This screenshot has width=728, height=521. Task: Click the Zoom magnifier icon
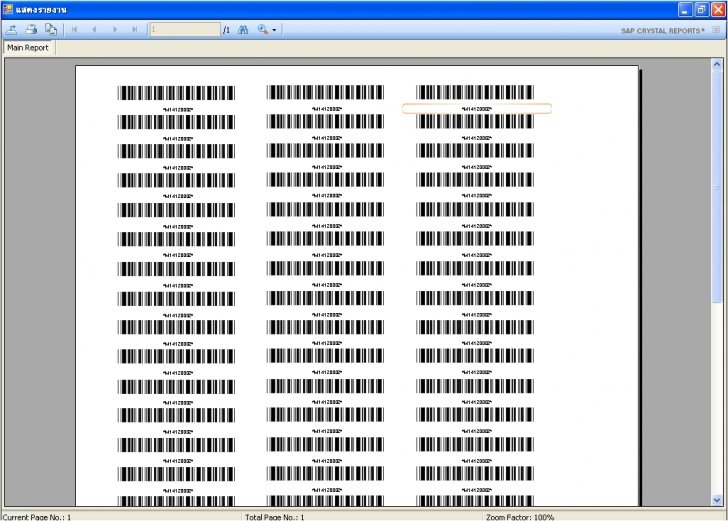[263, 30]
